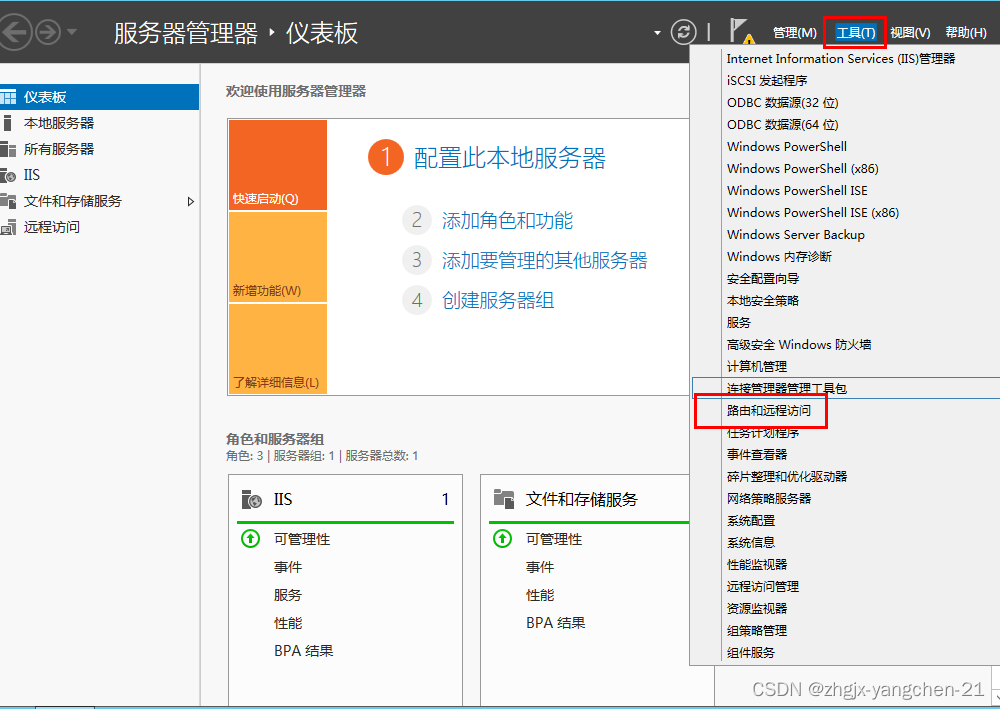Choose 网络策略服务器 from tools menu

(x=768, y=499)
